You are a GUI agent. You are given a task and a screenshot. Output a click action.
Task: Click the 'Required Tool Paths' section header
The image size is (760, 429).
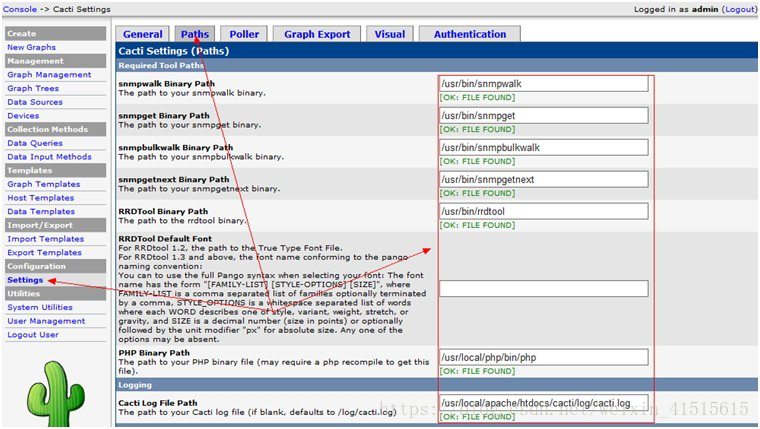tap(437, 65)
